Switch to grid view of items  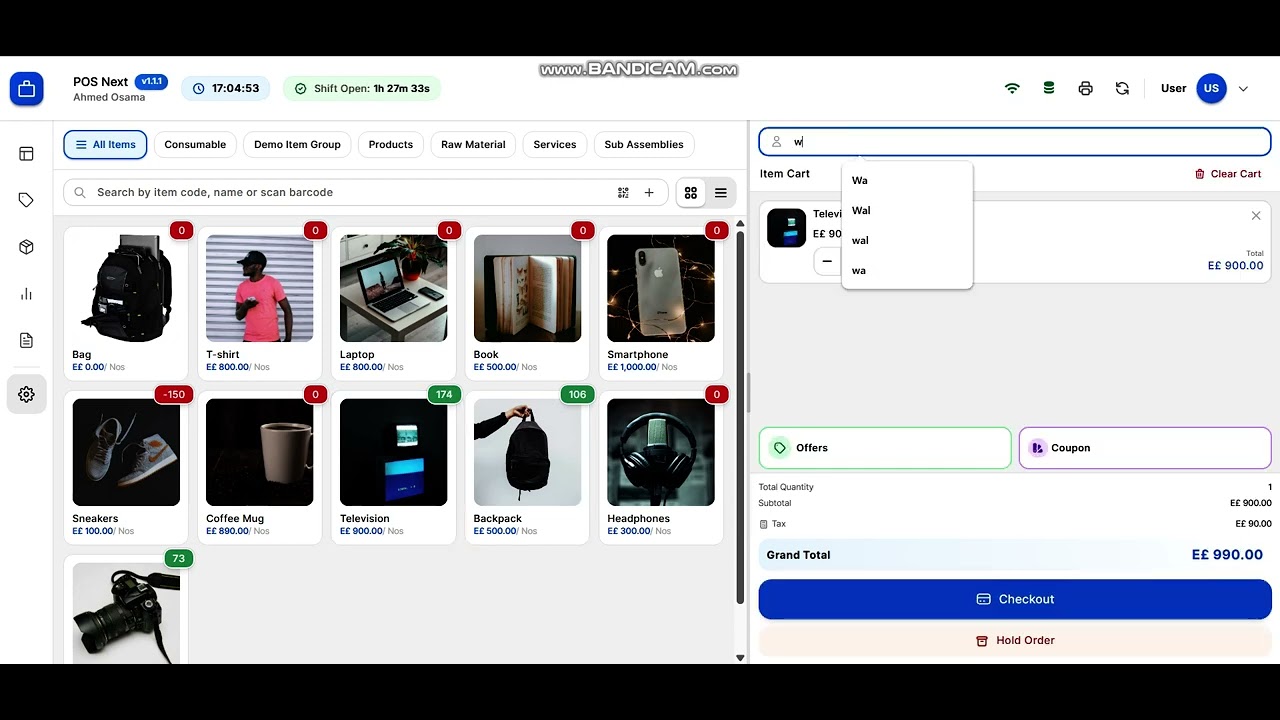coord(691,192)
